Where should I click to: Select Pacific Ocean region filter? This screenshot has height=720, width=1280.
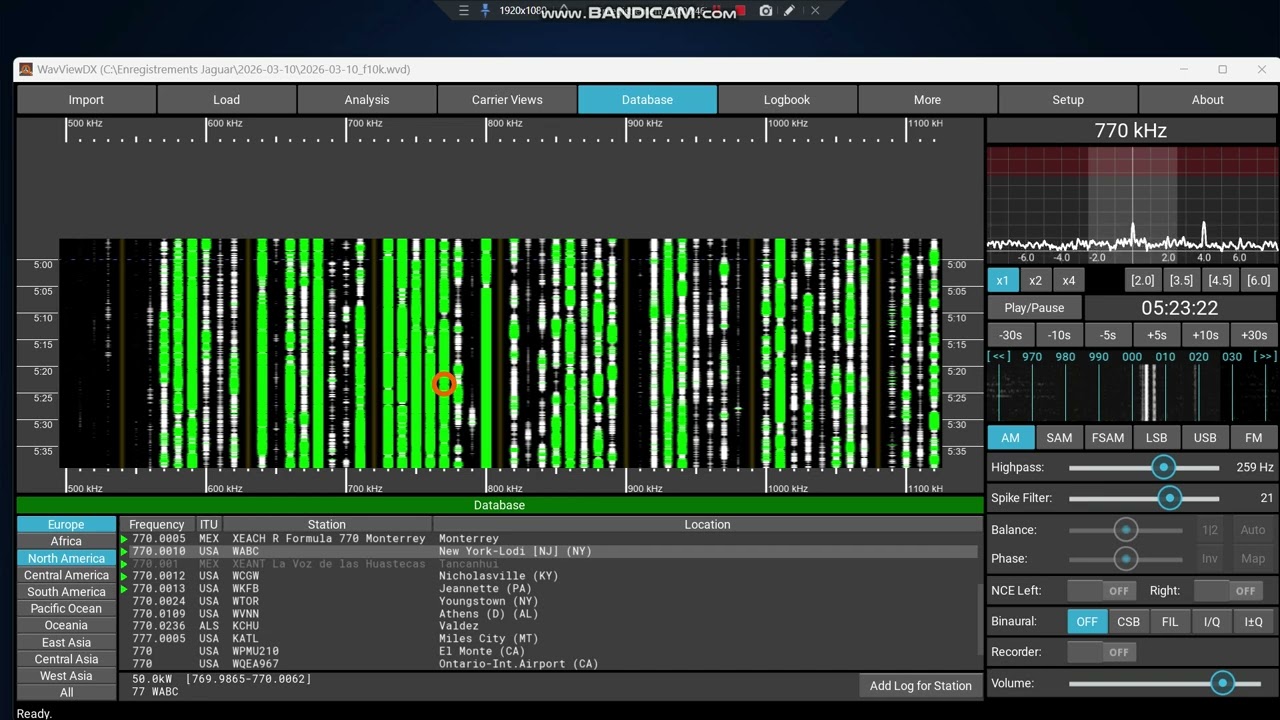66,609
